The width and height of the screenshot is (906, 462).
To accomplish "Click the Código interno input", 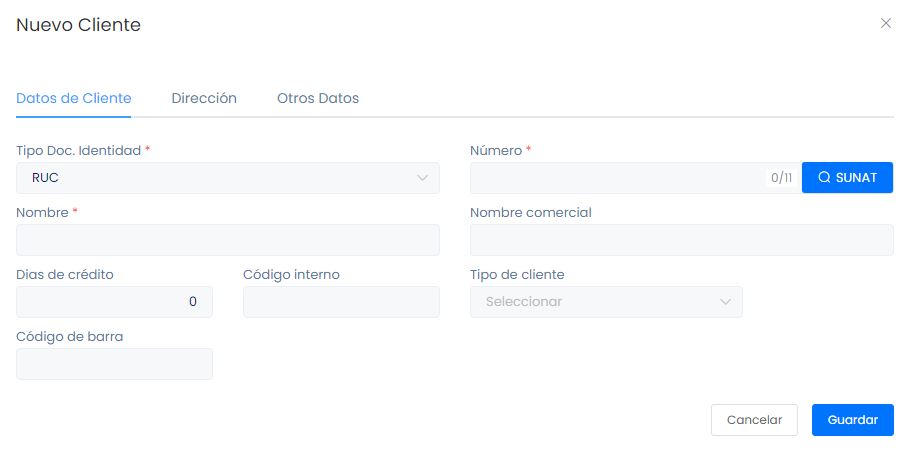I will (341, 302).
